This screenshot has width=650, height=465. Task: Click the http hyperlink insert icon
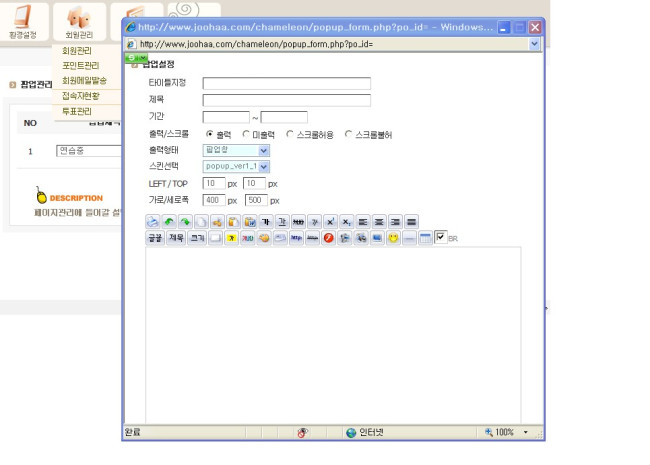click(x=296, y=238)
